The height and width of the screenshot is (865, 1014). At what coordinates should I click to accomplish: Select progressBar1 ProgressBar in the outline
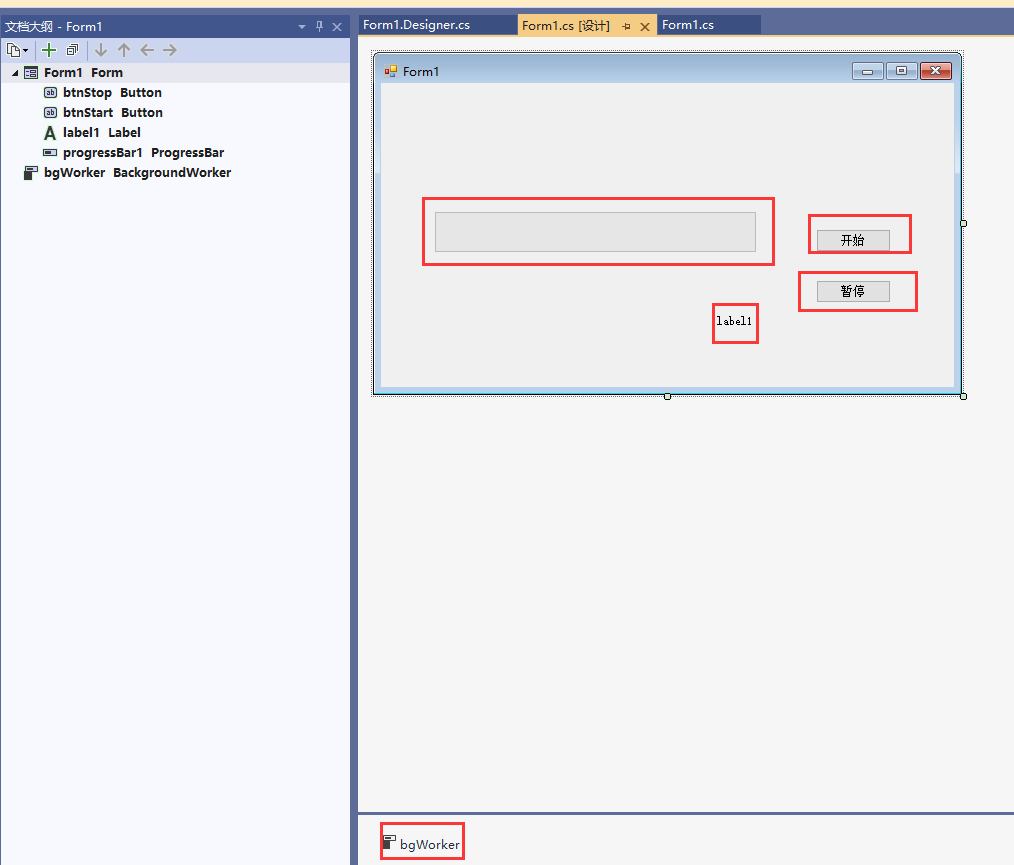tap(144, 153)
